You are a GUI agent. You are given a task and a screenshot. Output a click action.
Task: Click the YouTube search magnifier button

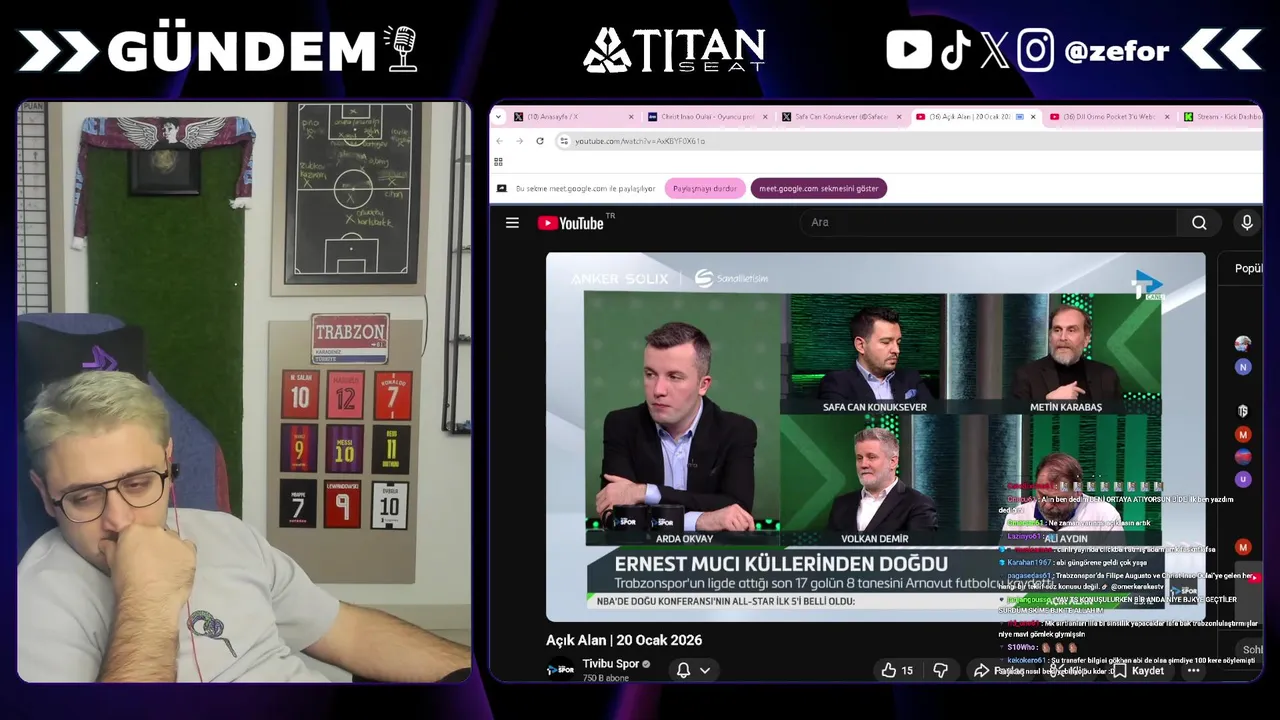coord(1199,223)
